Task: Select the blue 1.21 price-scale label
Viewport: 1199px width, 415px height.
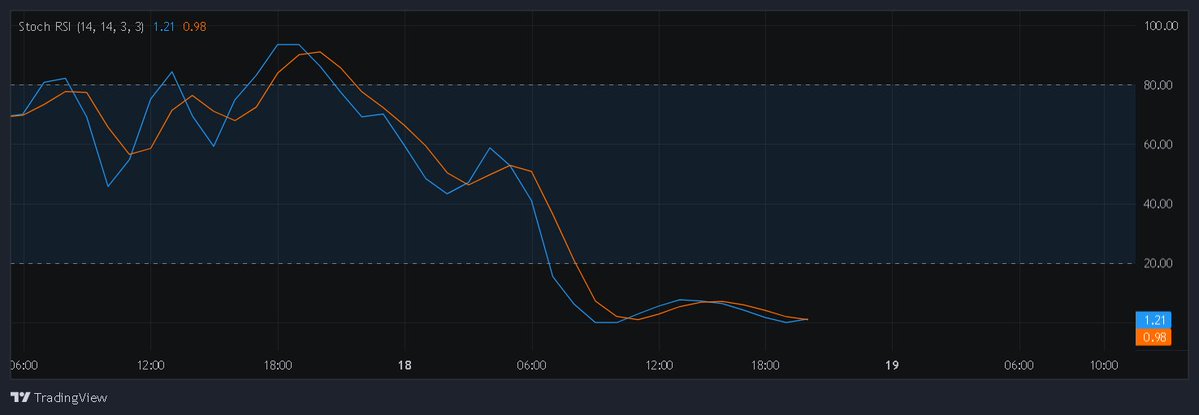Action: pos(1153,320)
